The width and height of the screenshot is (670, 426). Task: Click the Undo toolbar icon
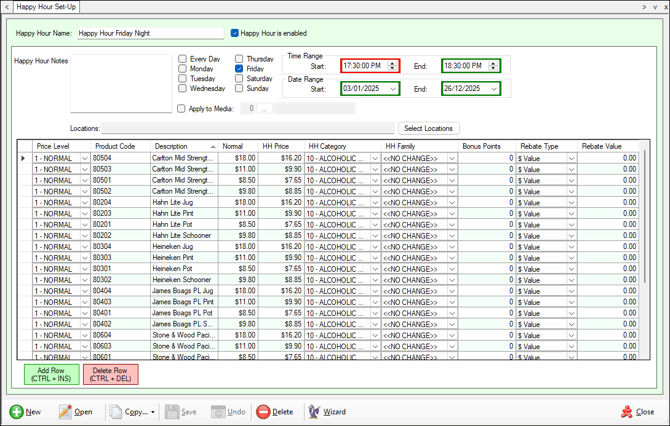pyautogui.click(x=218, y=411)
